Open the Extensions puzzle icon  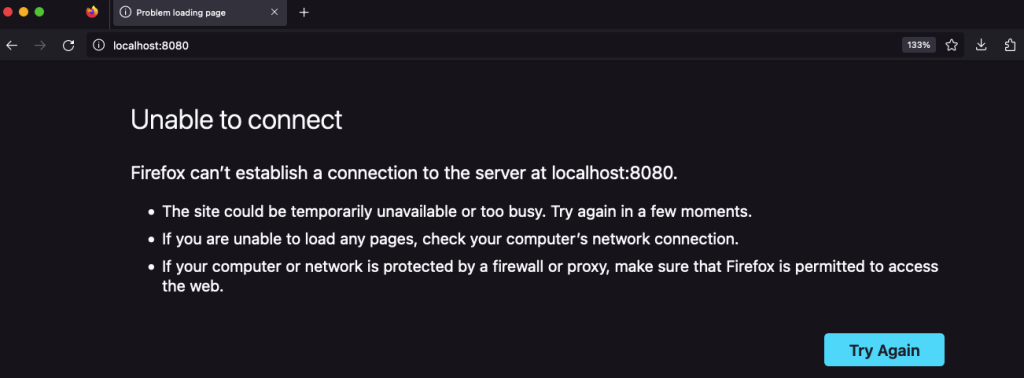(1010, 45)
